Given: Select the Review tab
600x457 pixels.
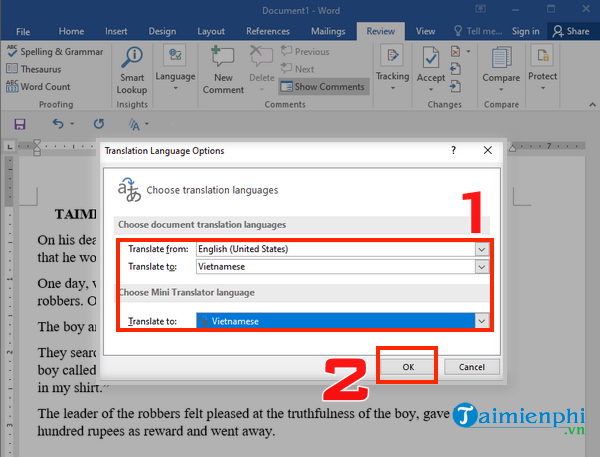Looking at the screenshot, I should (380, 31).
